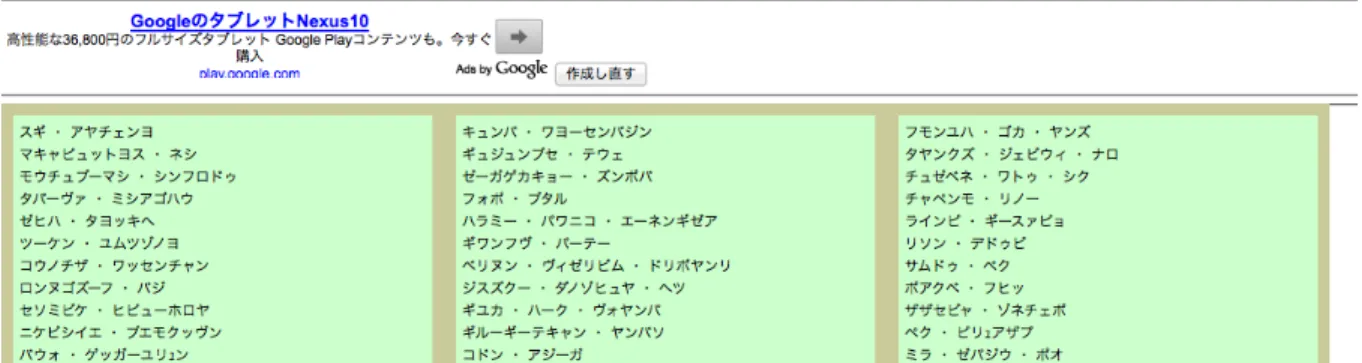Select the name starting with タヤンクズ
This screenshot has width=1362, height=363.
click(x=1011, y=154)
